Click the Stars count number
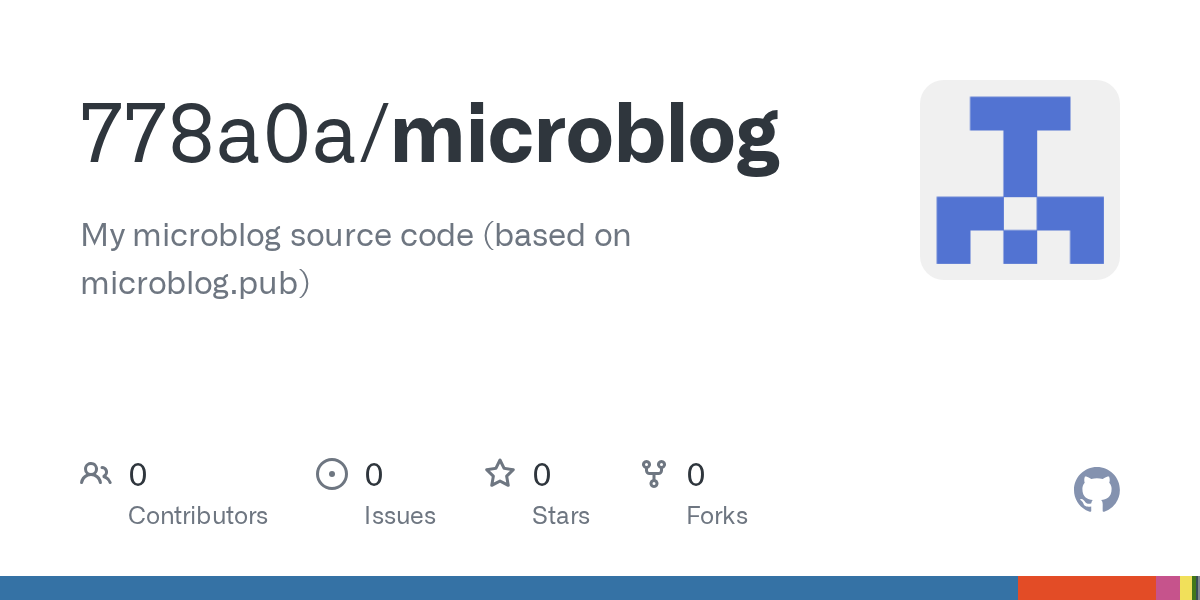Image resolution: width=1200 pixels, height=600 pixels. [542, 475]
